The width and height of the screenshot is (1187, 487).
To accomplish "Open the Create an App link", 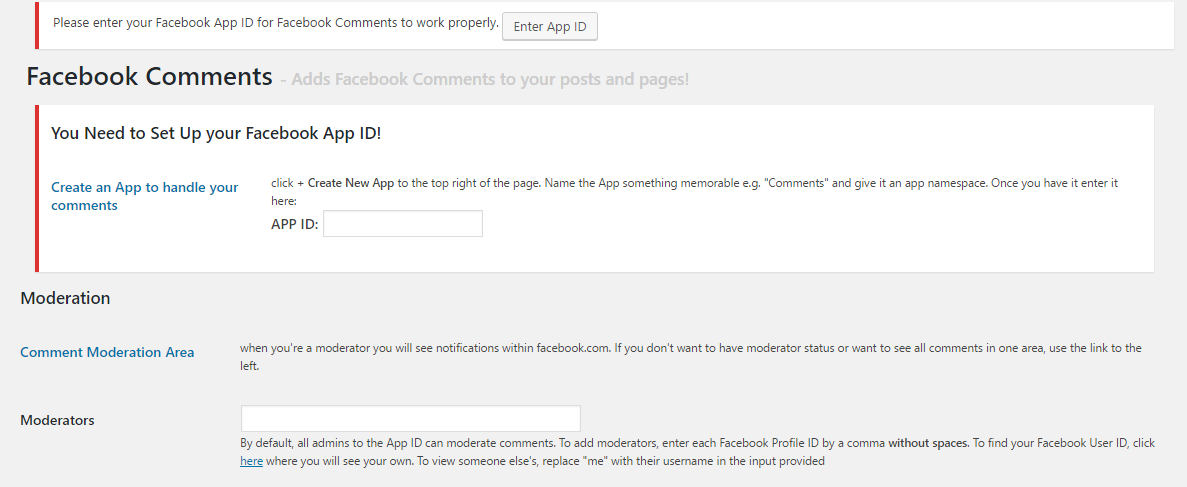I will (145, 196).
